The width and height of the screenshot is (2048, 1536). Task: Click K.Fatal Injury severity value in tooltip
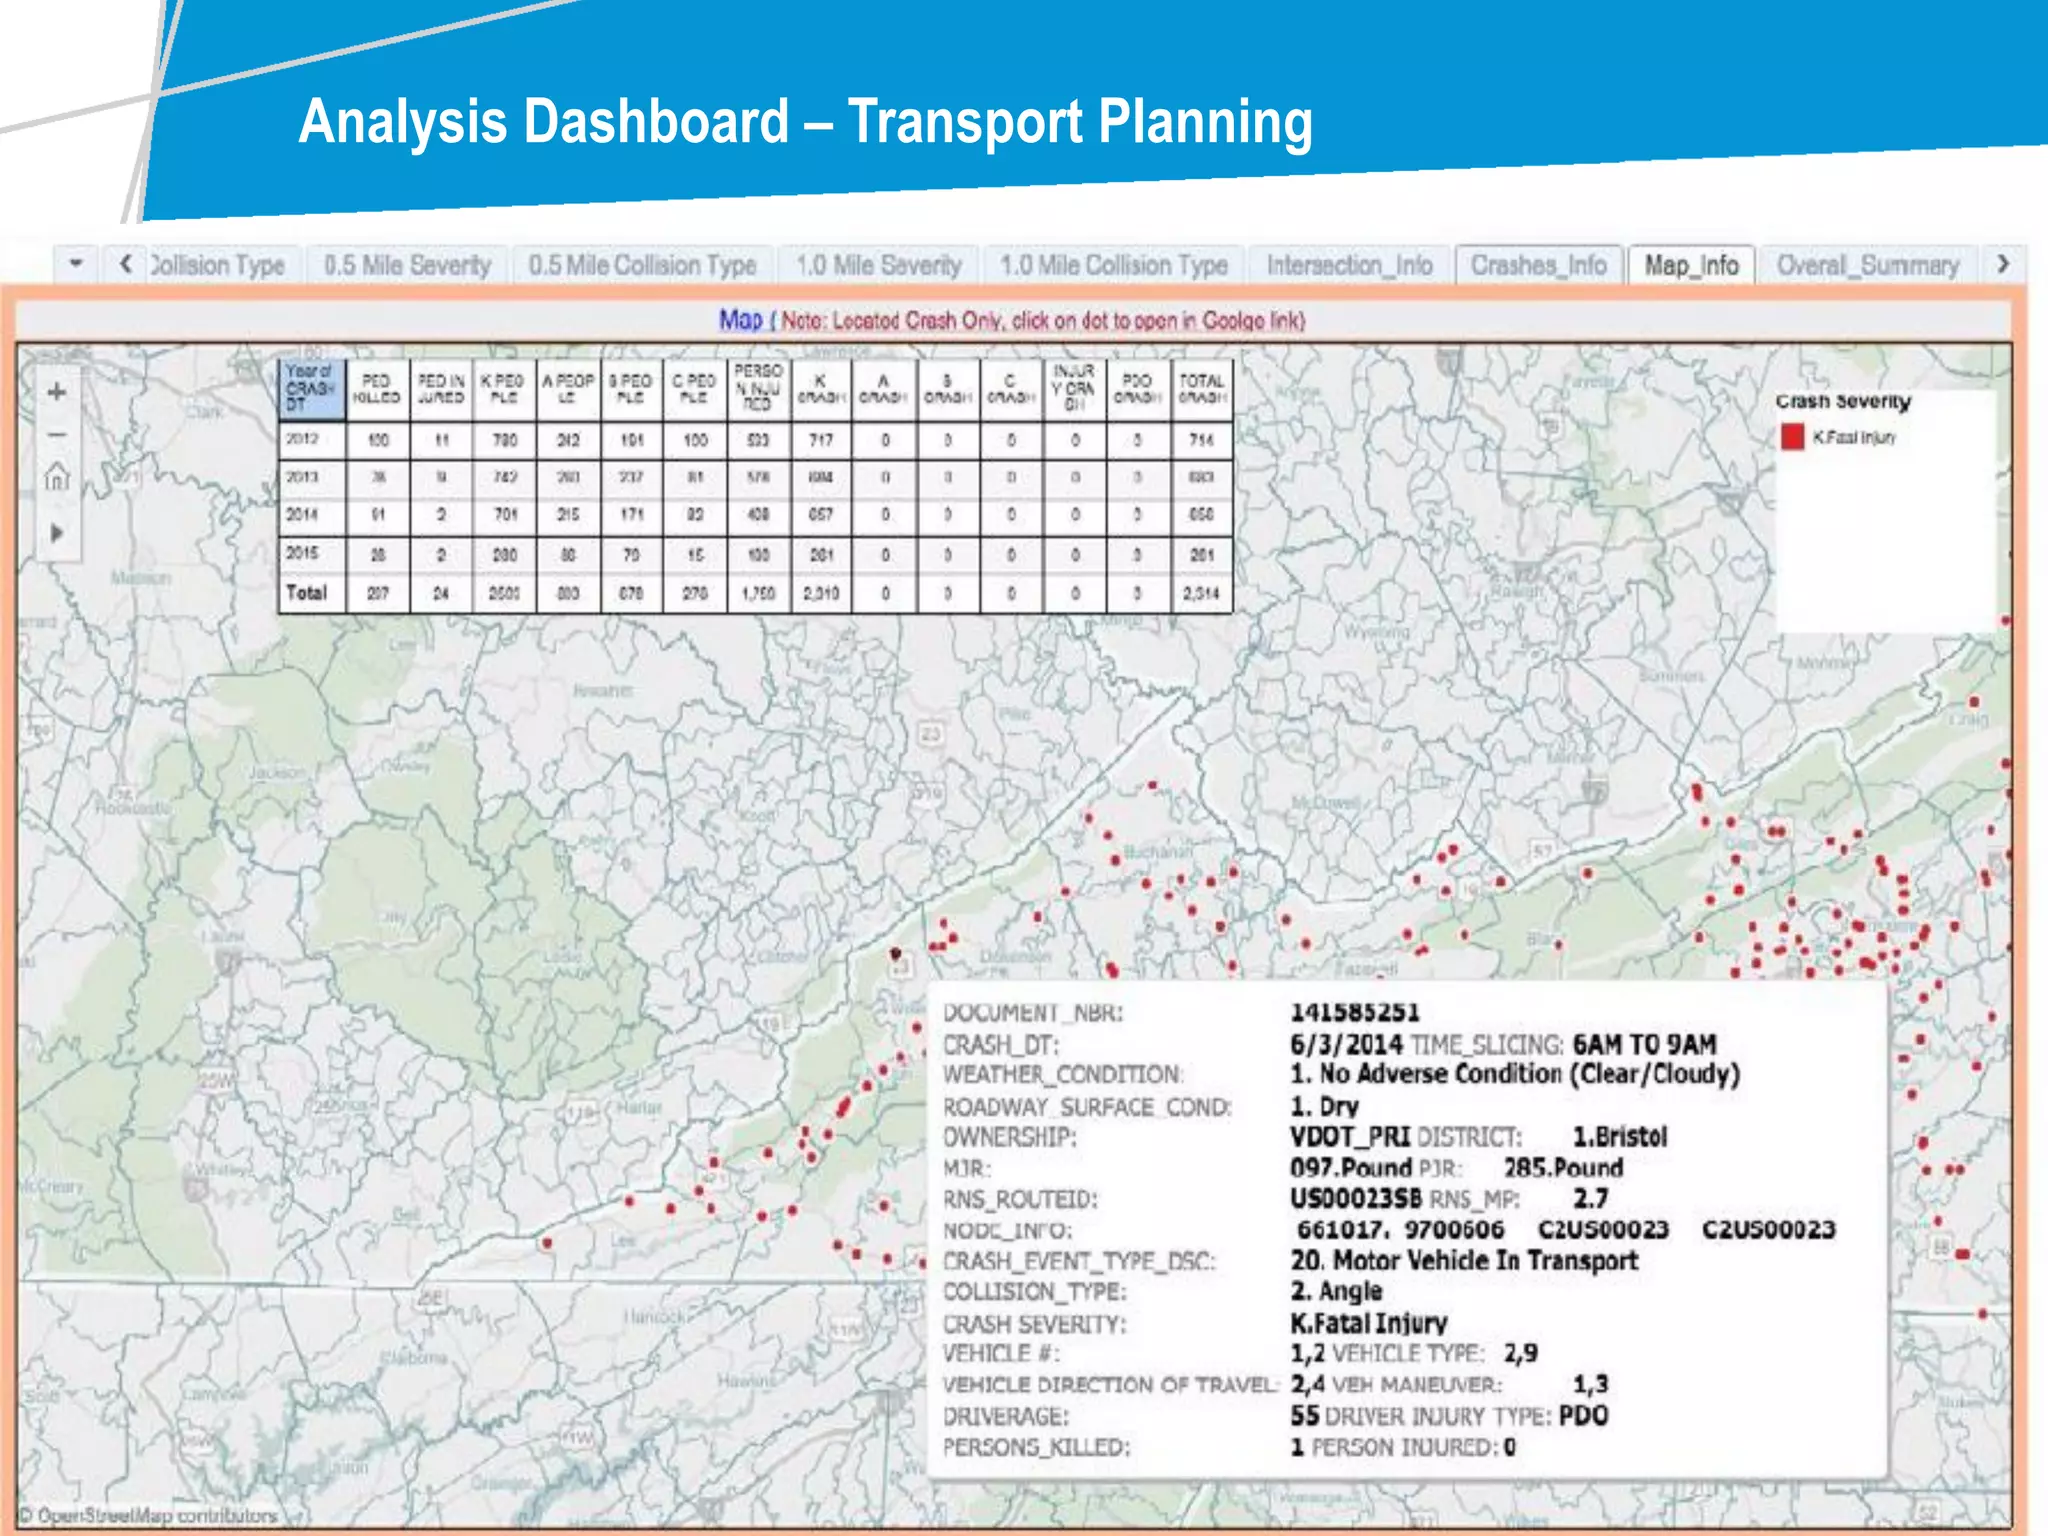tap(1368, 1323)
